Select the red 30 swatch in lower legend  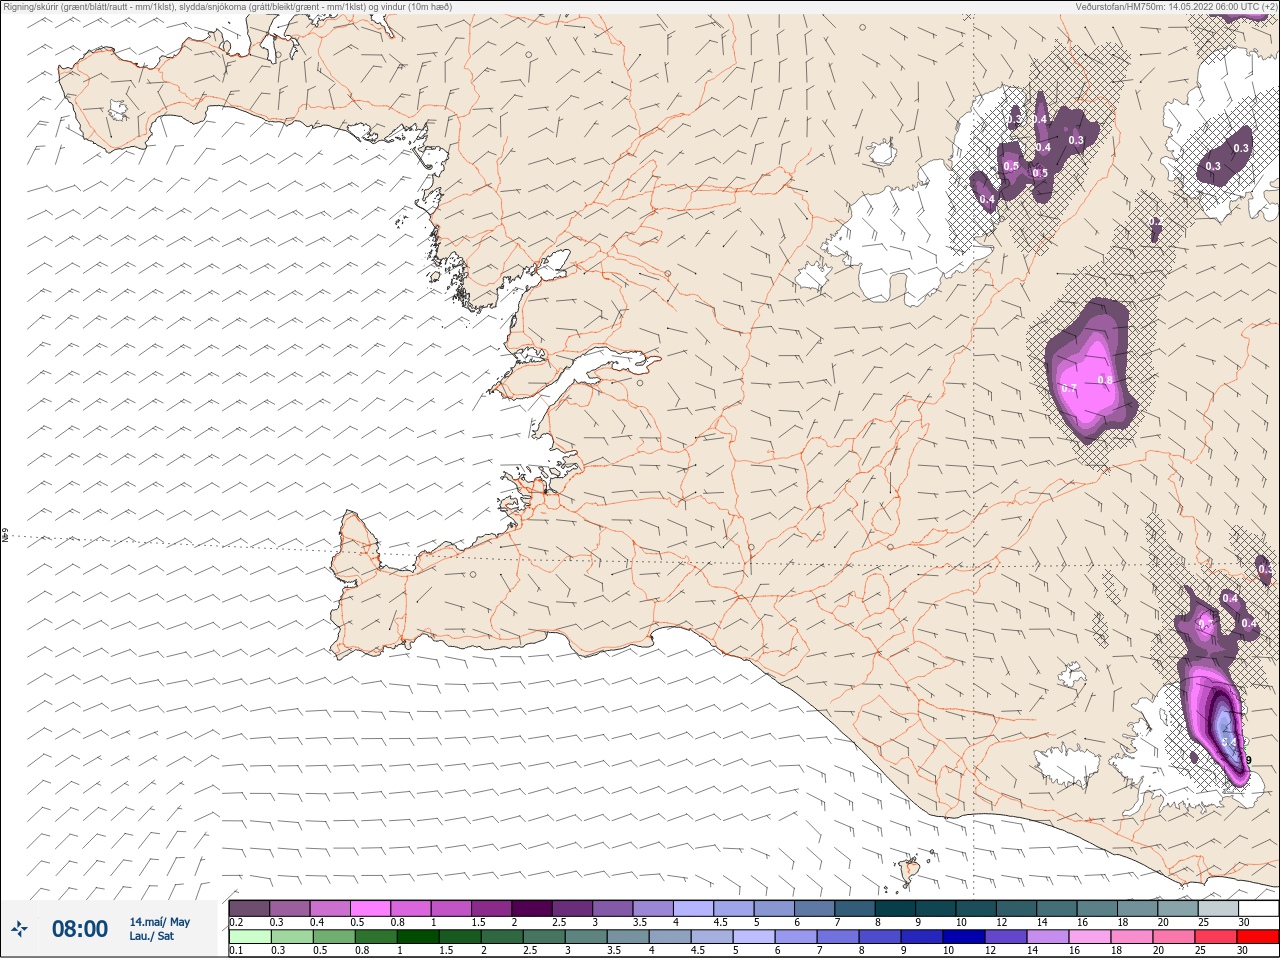[x=1258, y=937]
